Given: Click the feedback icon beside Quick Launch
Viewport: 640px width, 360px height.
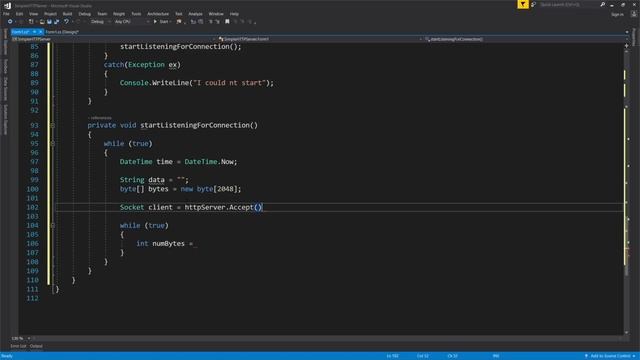Looking at the screenshot, I should point(533,4).
